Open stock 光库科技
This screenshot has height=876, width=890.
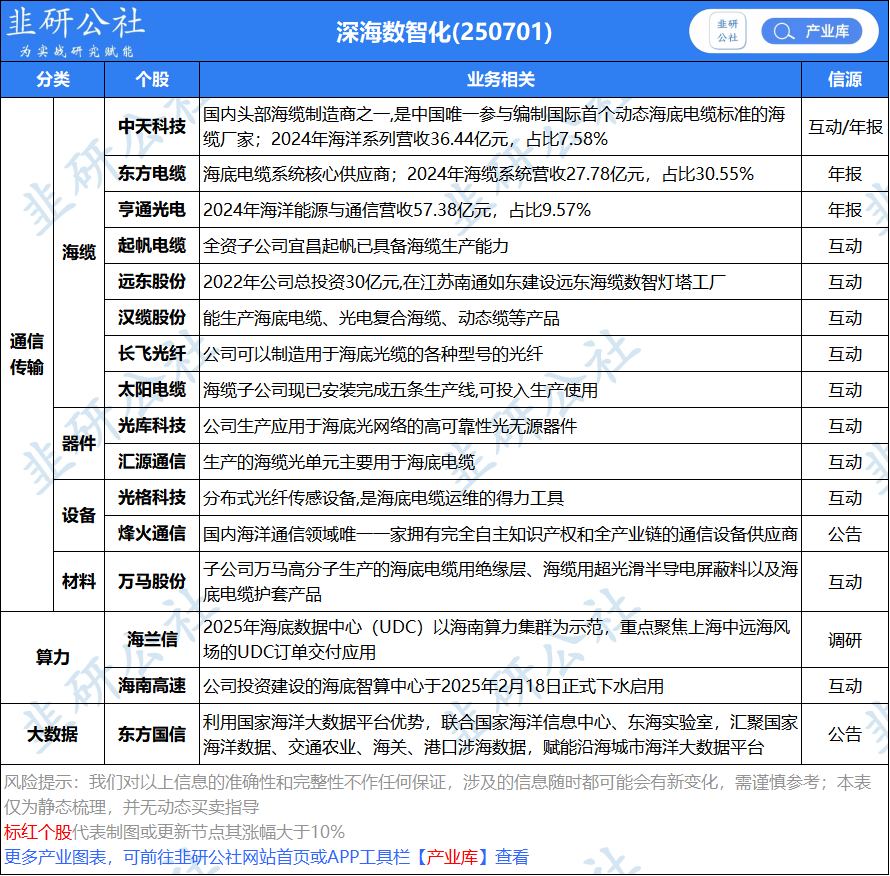[x=152, y=426]
